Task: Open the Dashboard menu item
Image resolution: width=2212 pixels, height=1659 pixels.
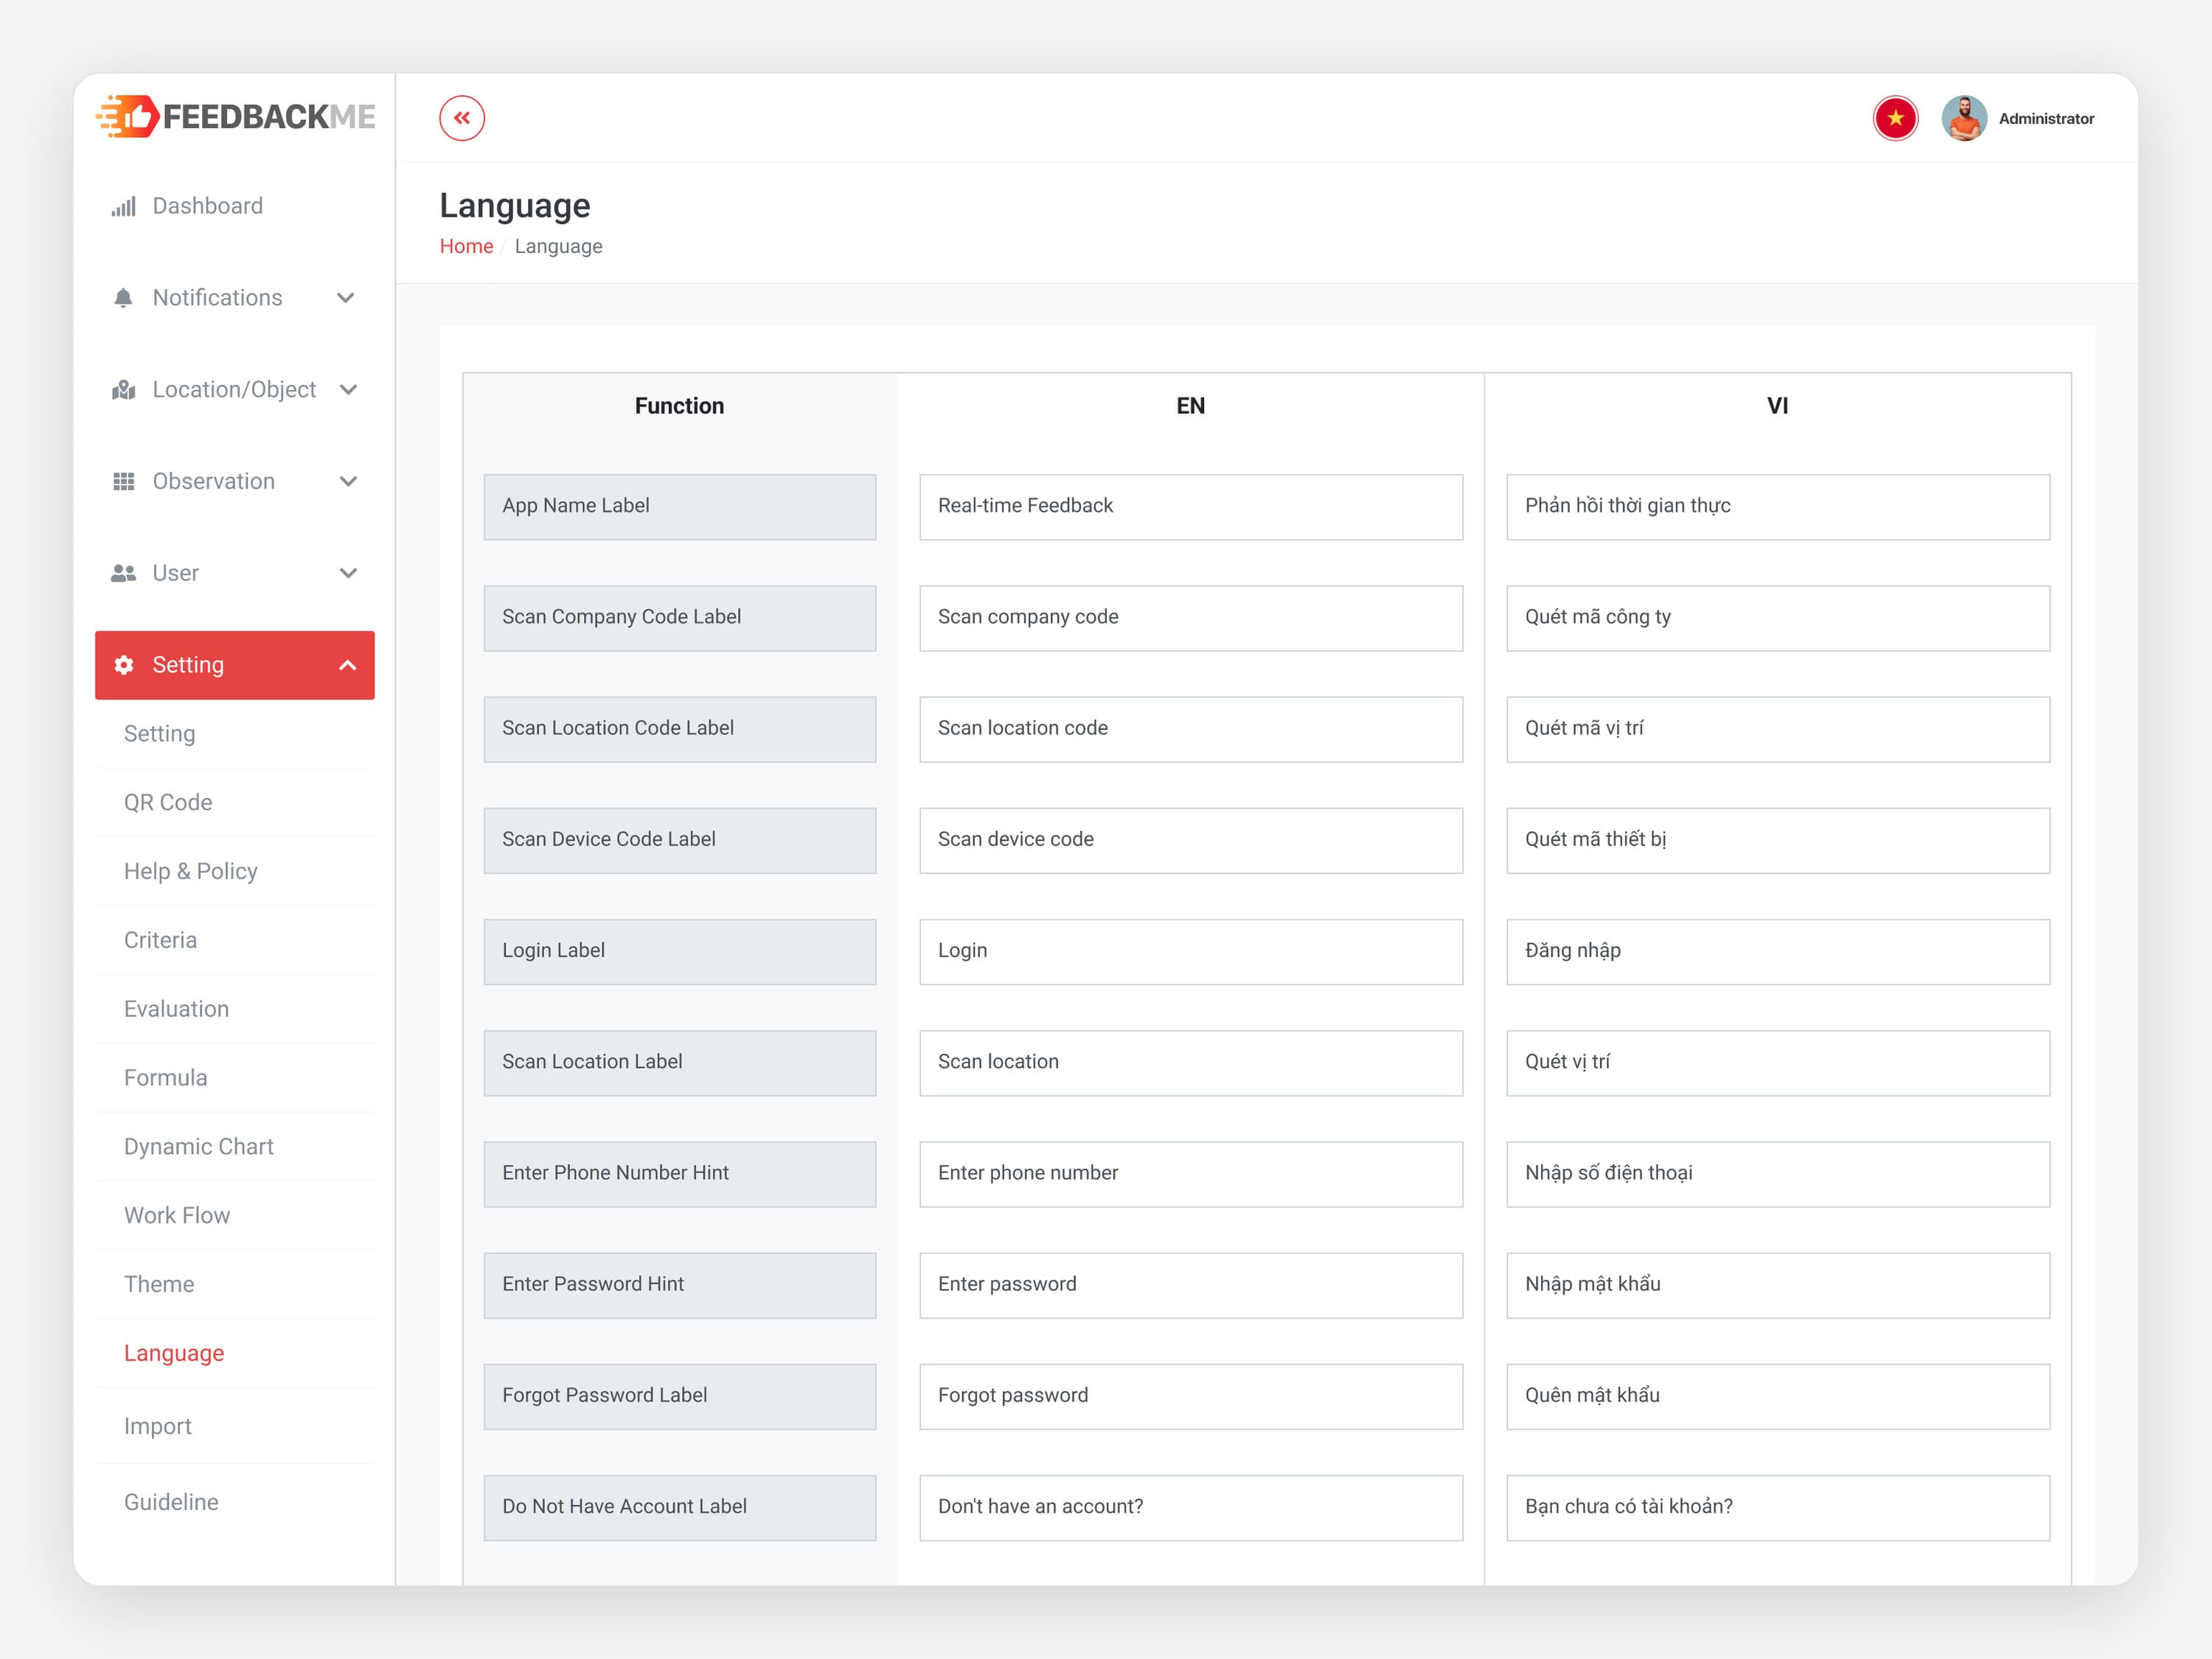Action: [235, 206]
